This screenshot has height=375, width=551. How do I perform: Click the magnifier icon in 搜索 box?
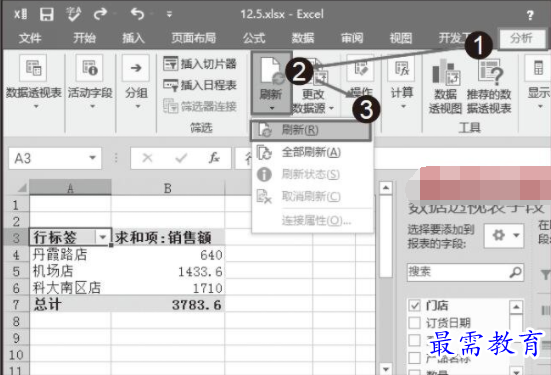click(516, 272)
